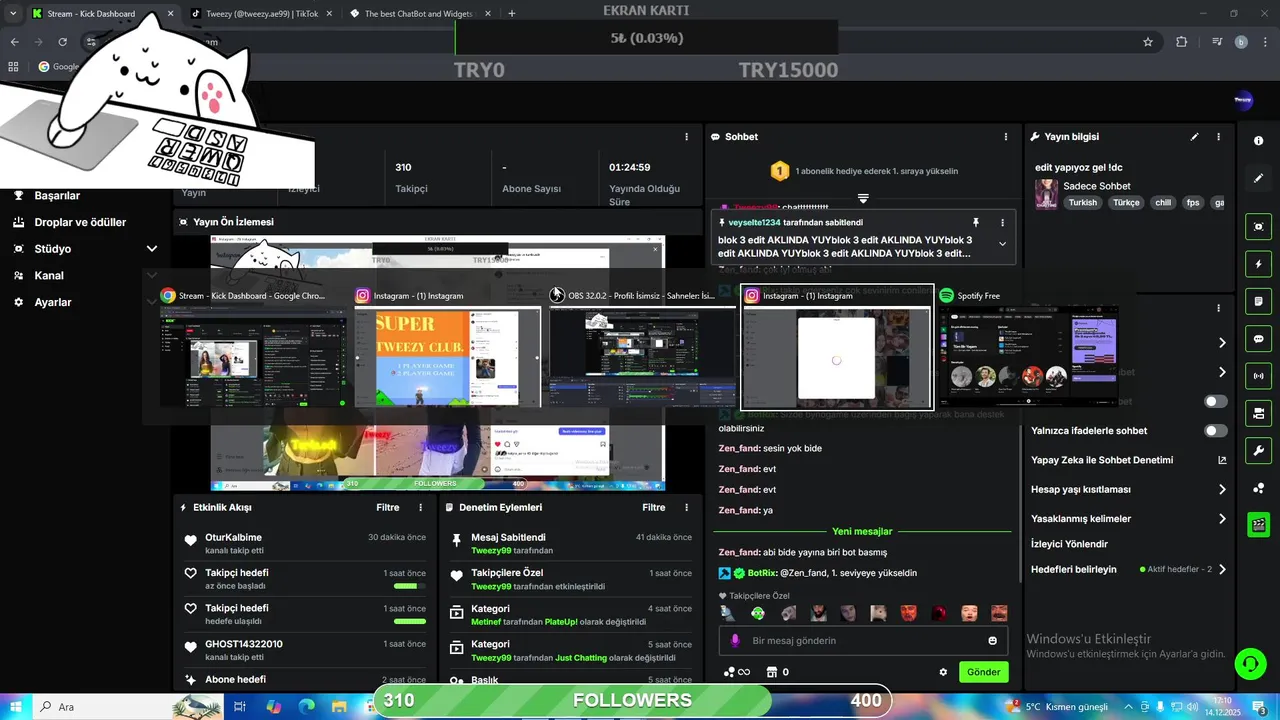The height and width of the screenshot is (720, 1280).
Task: Open new browser tab
Action: coord(512,14)
